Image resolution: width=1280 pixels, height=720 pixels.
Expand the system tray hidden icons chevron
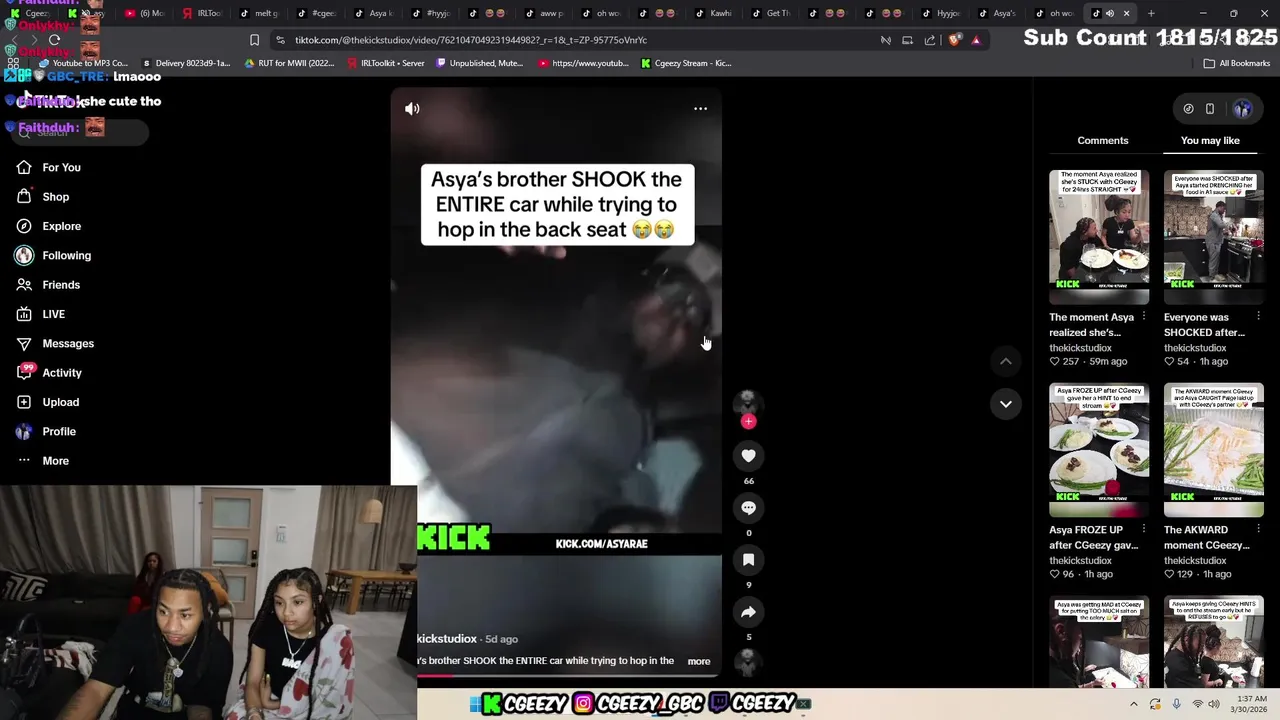coord(1133,704)
